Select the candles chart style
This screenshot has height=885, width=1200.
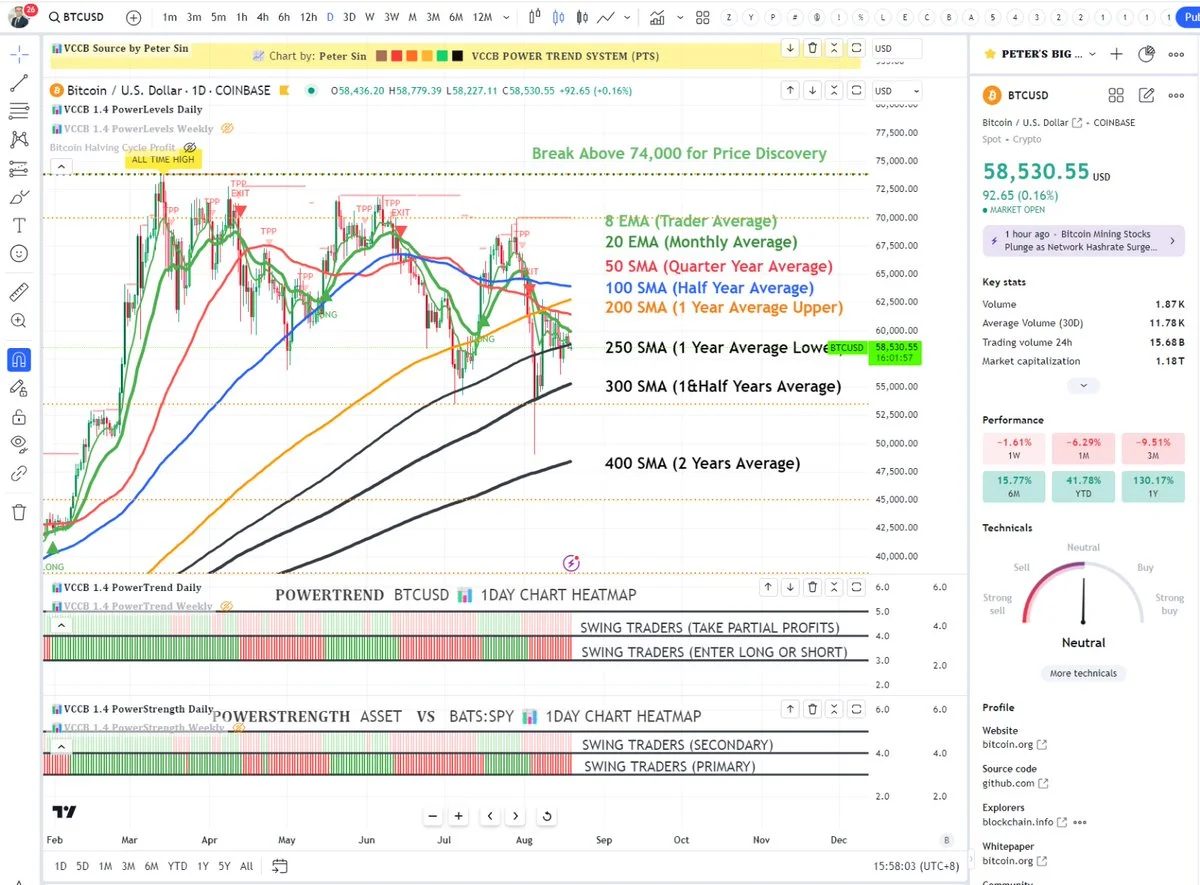coord(558,18)
